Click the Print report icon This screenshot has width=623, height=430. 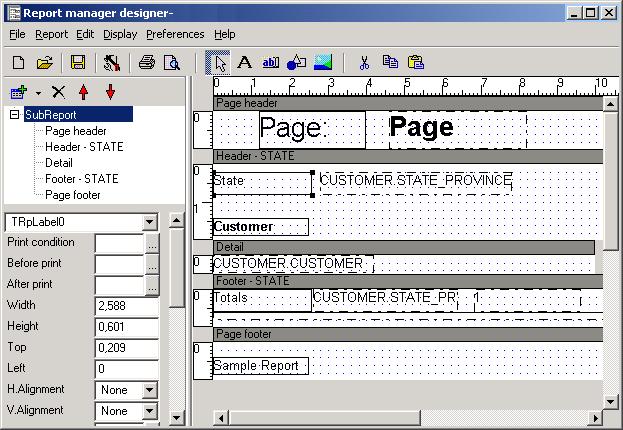coord(147,62)
